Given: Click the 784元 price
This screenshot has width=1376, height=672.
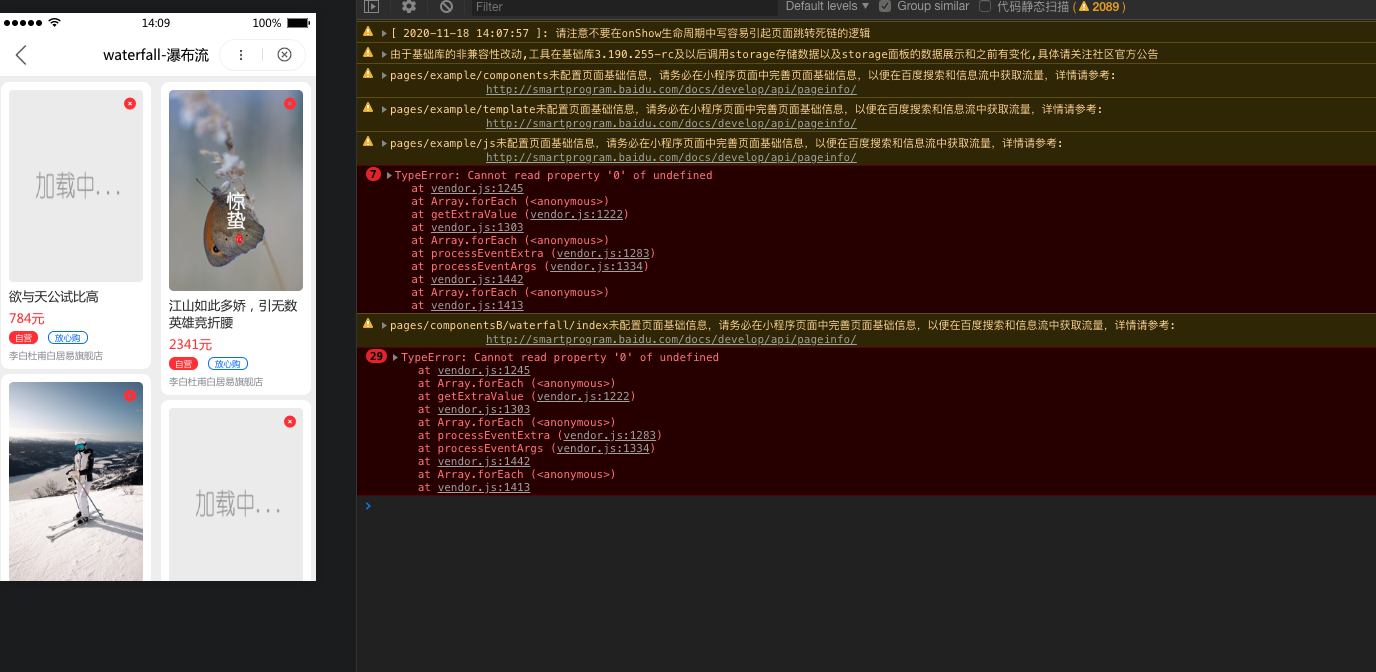Looking at the screenshot, I should [27, 319].
